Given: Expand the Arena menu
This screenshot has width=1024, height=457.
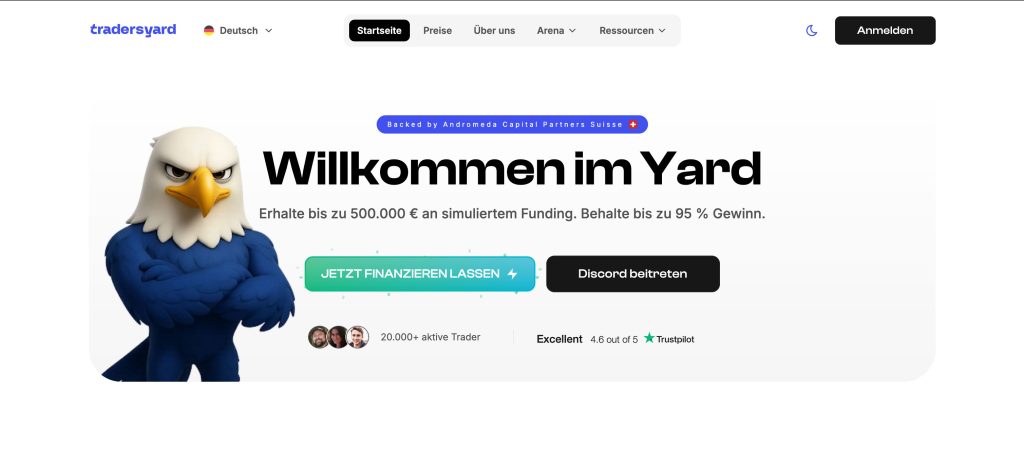Looking at the screenshot, I should 556,31.
